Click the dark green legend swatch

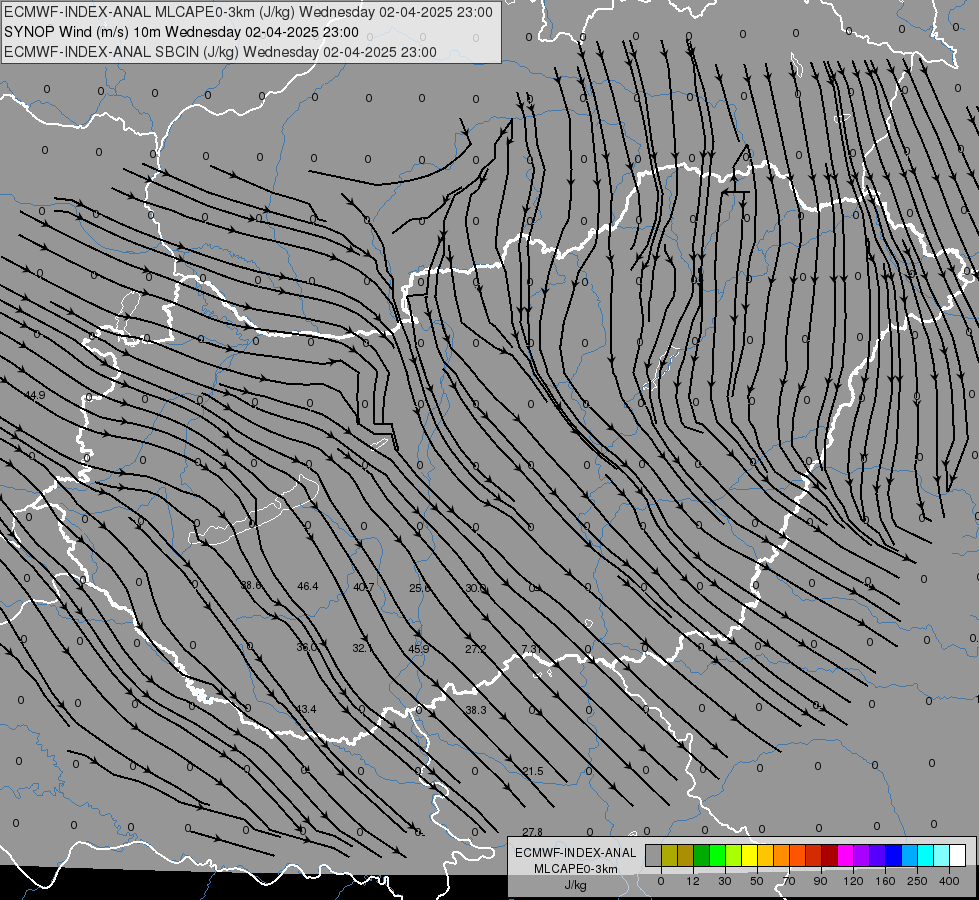(702, 855)
